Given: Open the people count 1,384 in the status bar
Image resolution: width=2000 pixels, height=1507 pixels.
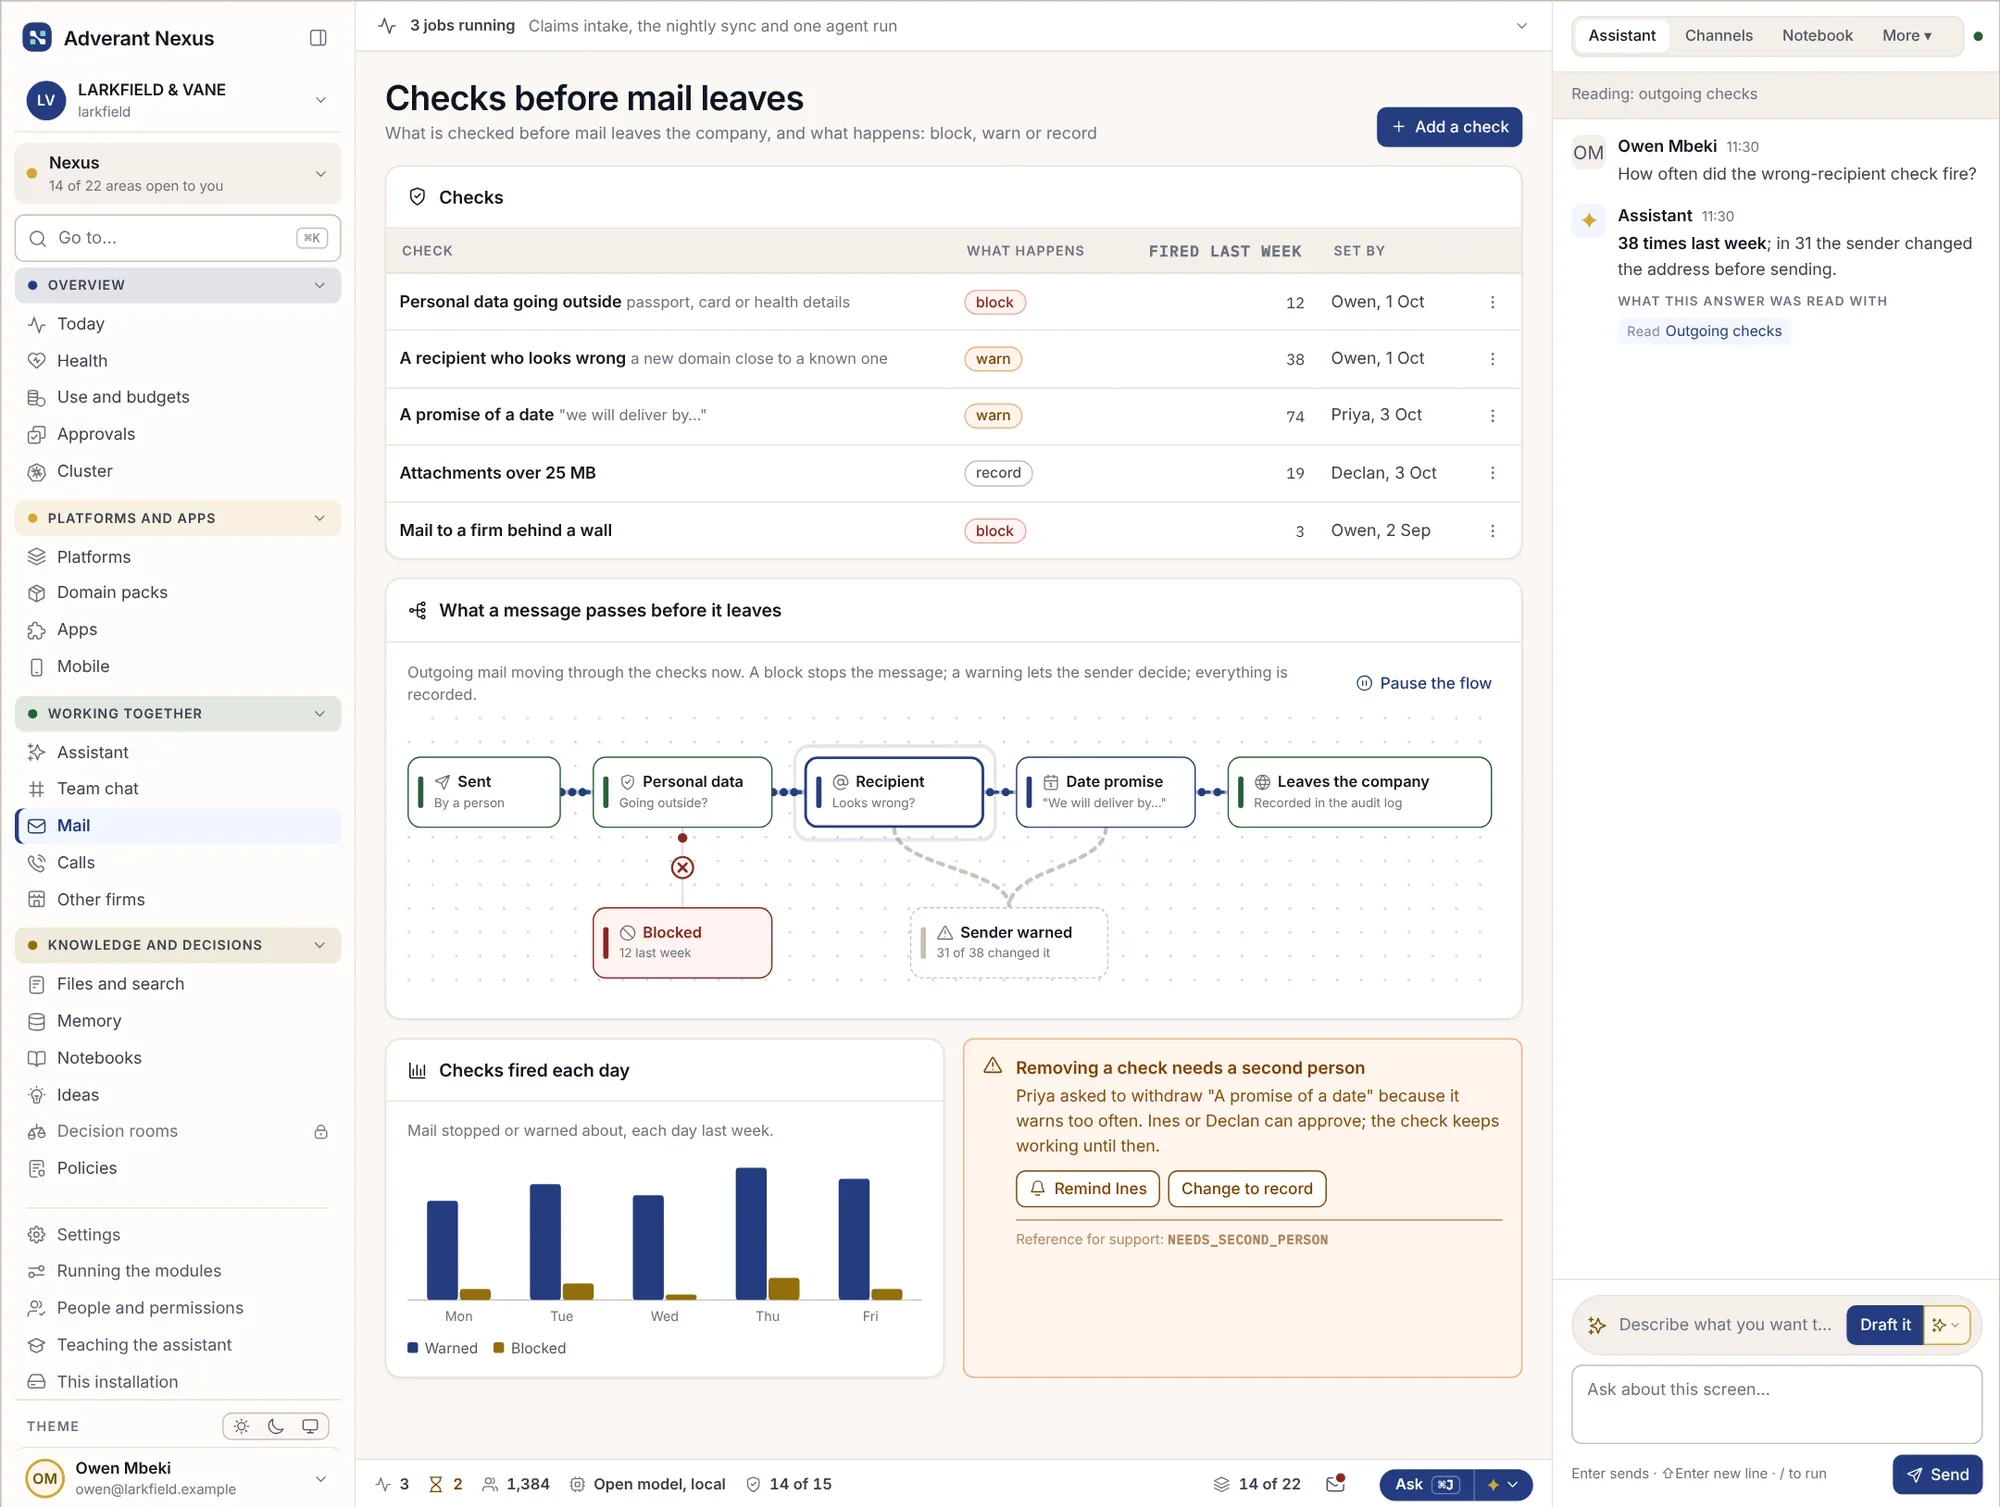Looking at the screenshot, I should click(516, 1484).
